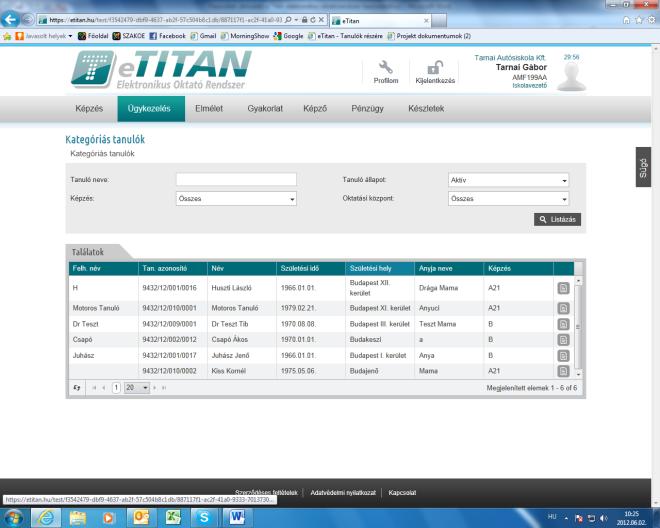Viewport: 660px width, 528px height.
Task: Click the browser address bar
Action: [165, 20]
